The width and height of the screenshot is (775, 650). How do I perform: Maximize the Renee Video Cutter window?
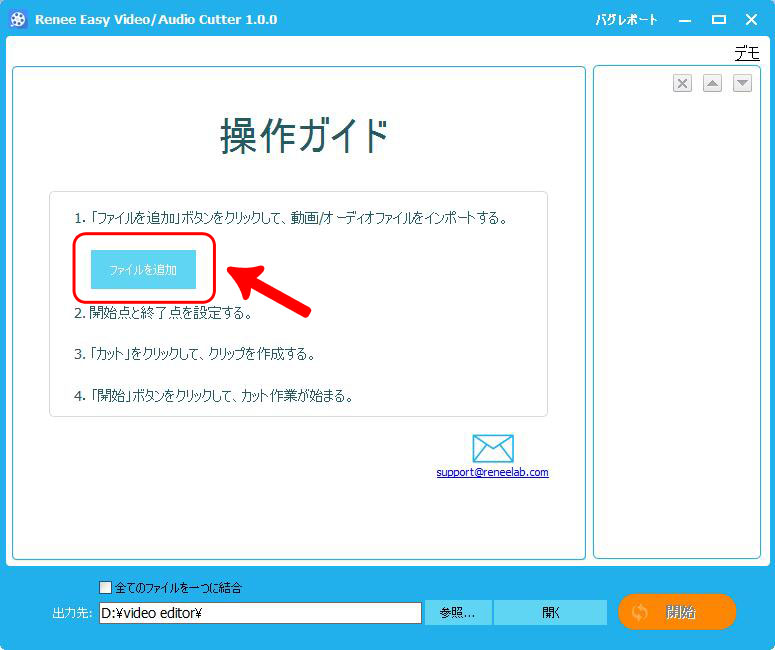(x=719, y=20)
